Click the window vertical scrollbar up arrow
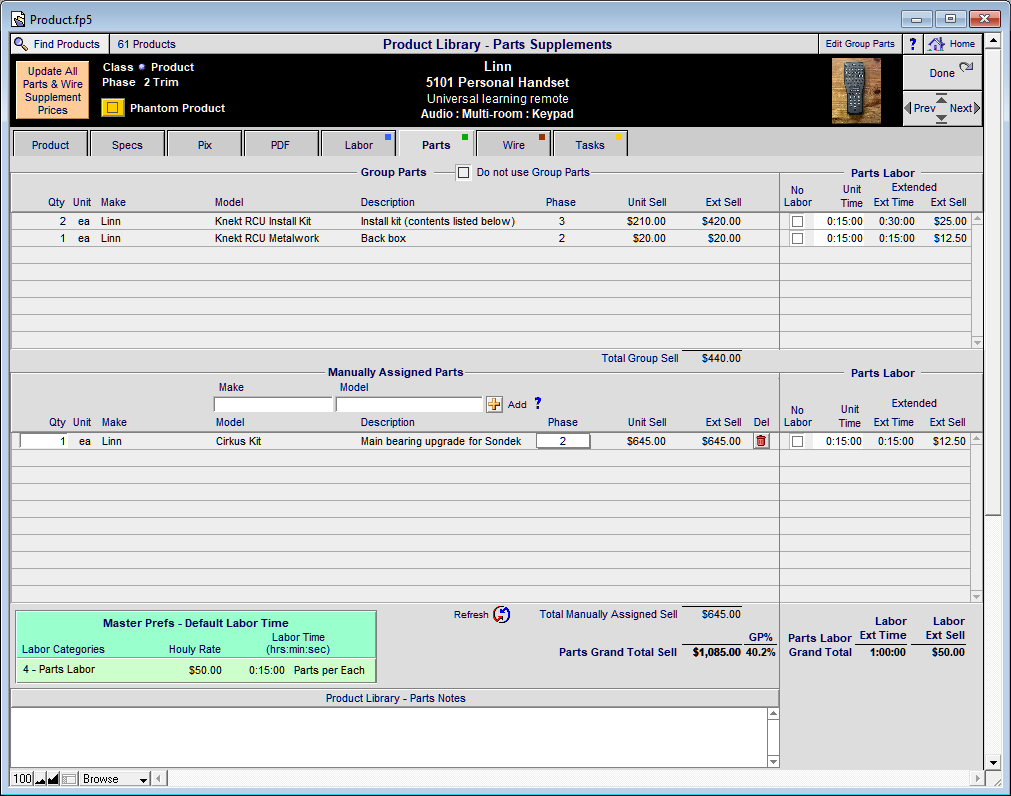The image size is (1011, 796). (993, 41)
